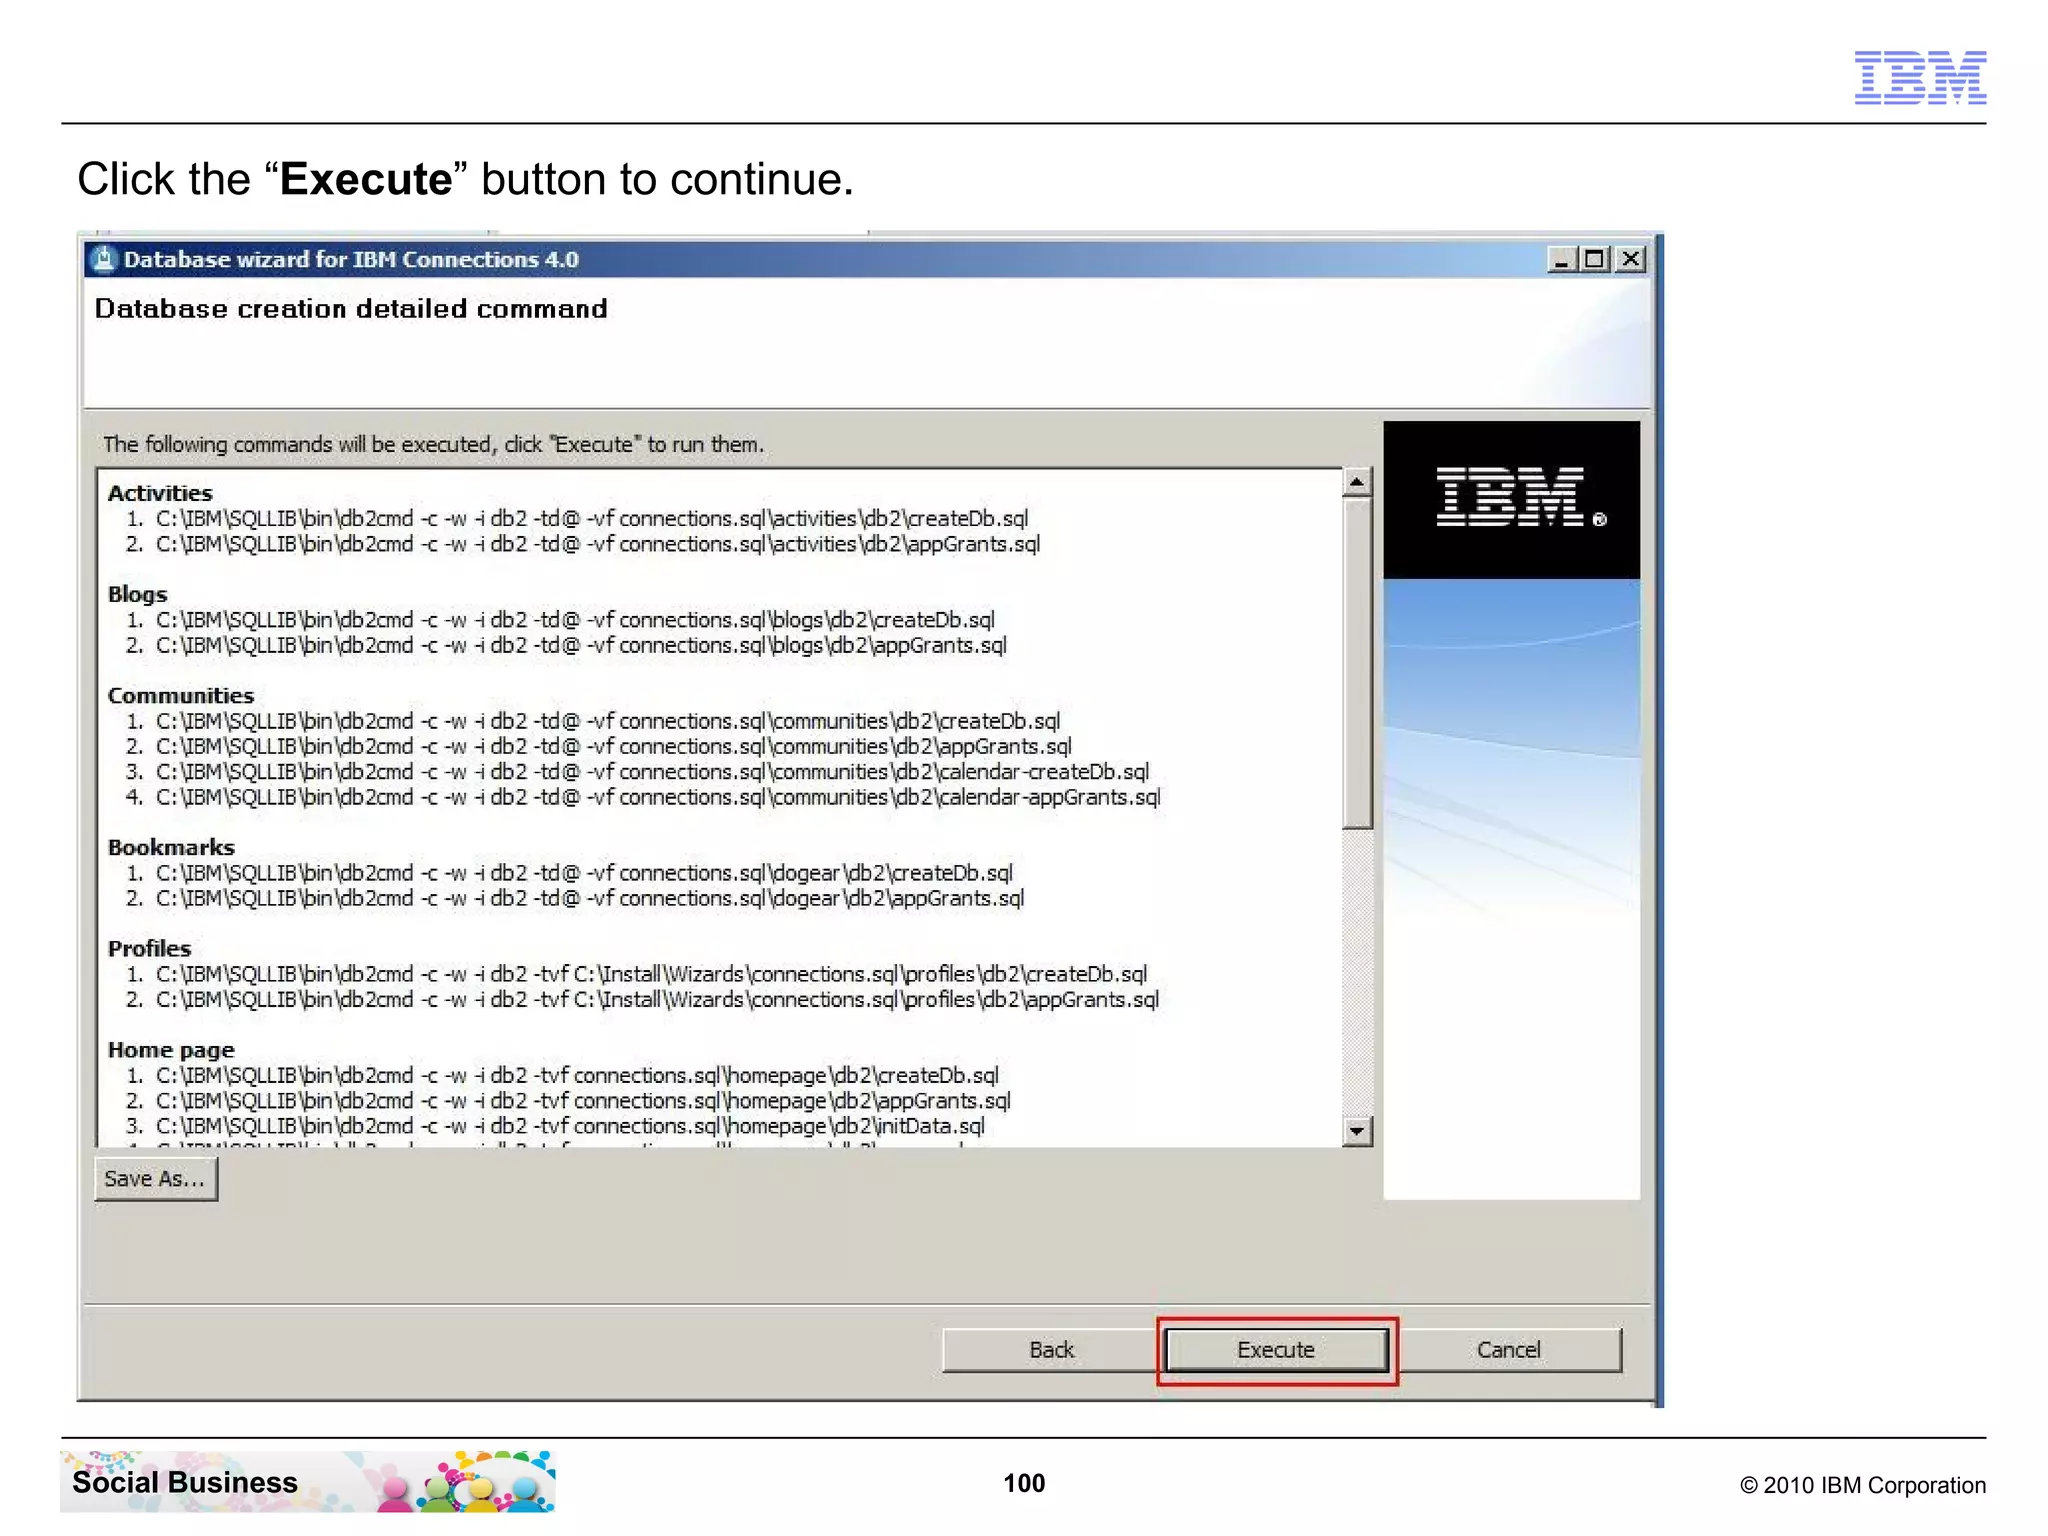
Task: Click 'The following commands will be executed' text
Action: tap(433, 444)
